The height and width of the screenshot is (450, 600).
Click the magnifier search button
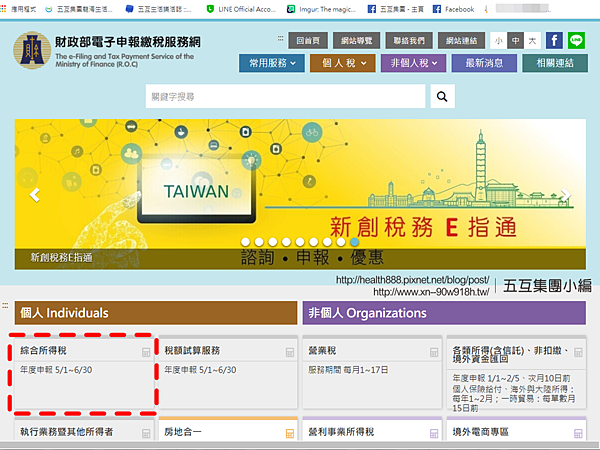pyautogui.click(x=442, y=96)
